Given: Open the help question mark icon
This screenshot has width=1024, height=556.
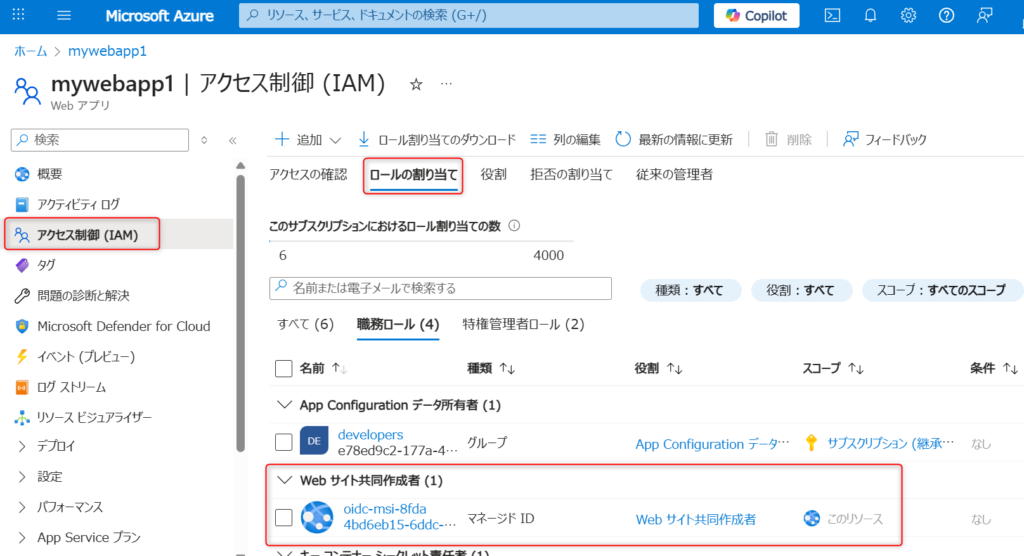Looking at the screenshot, I should (946, 16).
